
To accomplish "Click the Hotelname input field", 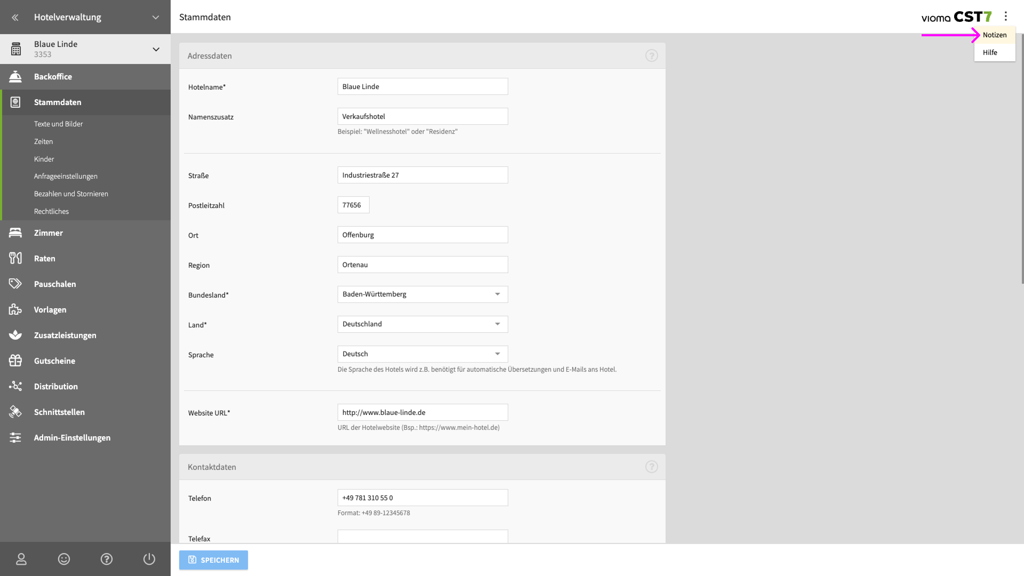I will coord(422,87).
